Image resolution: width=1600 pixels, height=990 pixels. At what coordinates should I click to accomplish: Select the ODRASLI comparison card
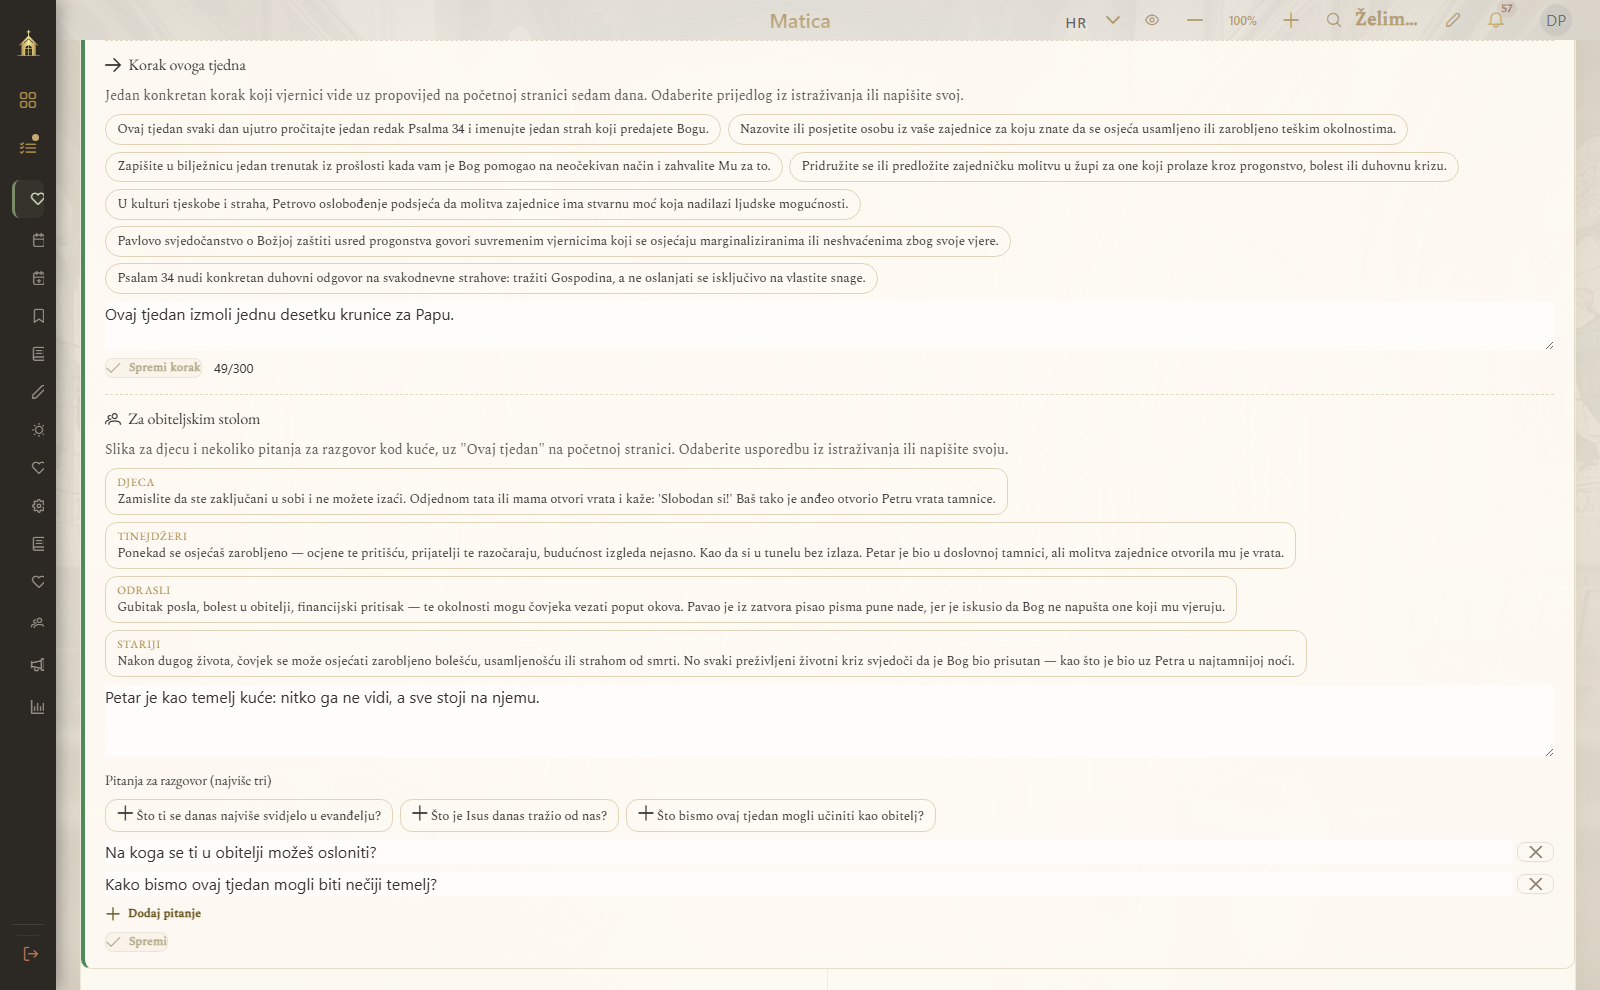click(671, 599)
